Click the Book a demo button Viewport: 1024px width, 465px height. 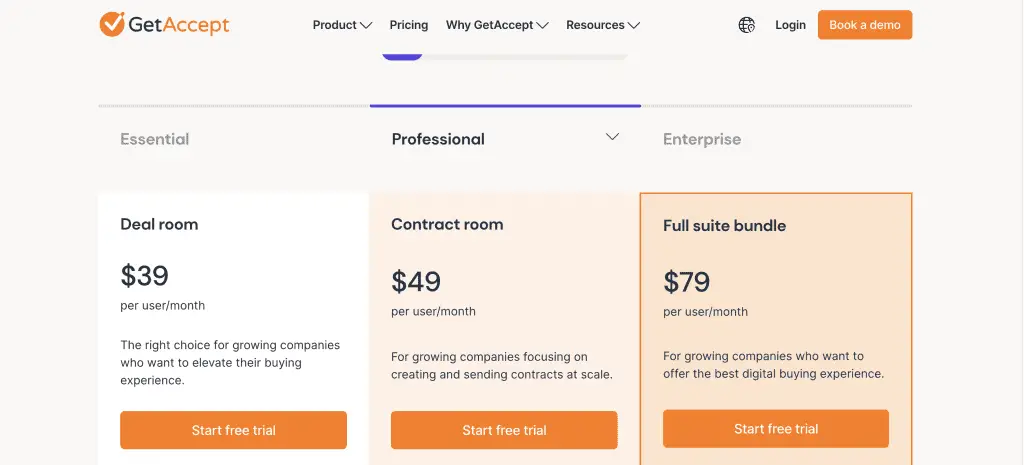coord(865,25)
